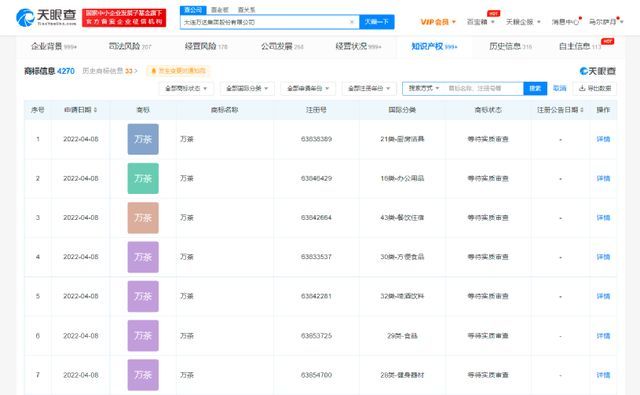
Task: Open the 历史信息 tab
Action: 510,46
